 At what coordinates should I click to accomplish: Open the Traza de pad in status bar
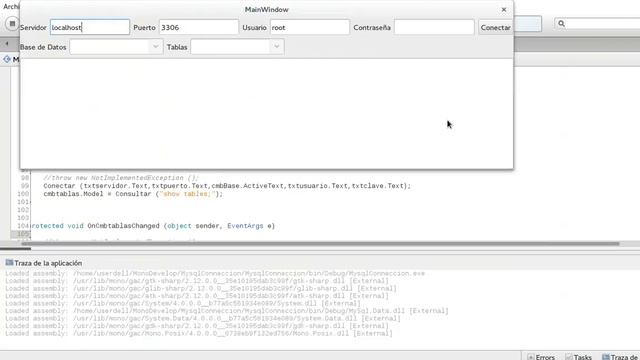[x=620, y=357]
